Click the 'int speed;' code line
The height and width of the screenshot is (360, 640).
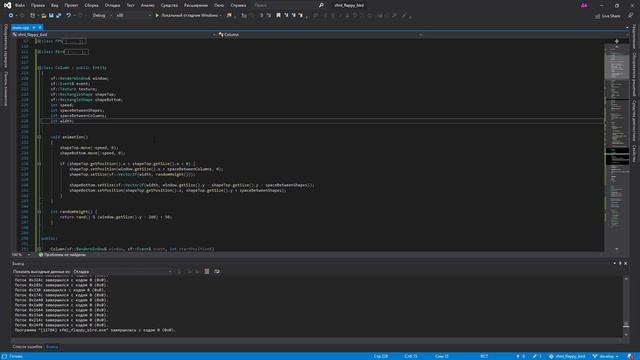coord(62,105)
